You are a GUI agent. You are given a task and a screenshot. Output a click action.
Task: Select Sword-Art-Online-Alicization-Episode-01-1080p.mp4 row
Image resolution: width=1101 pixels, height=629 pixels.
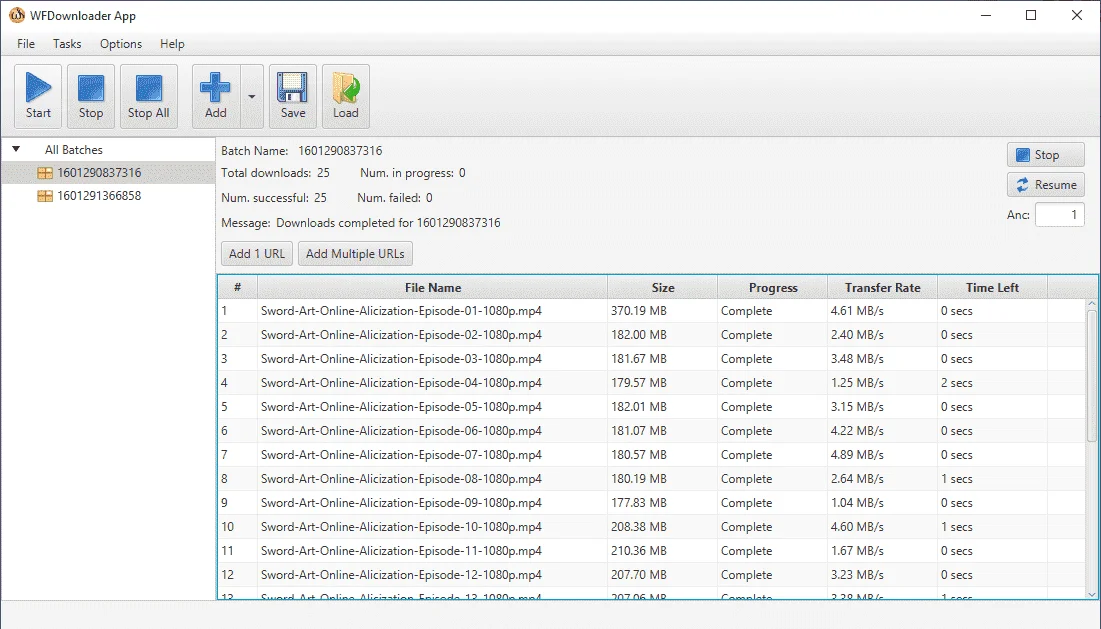tap(652, 311)
